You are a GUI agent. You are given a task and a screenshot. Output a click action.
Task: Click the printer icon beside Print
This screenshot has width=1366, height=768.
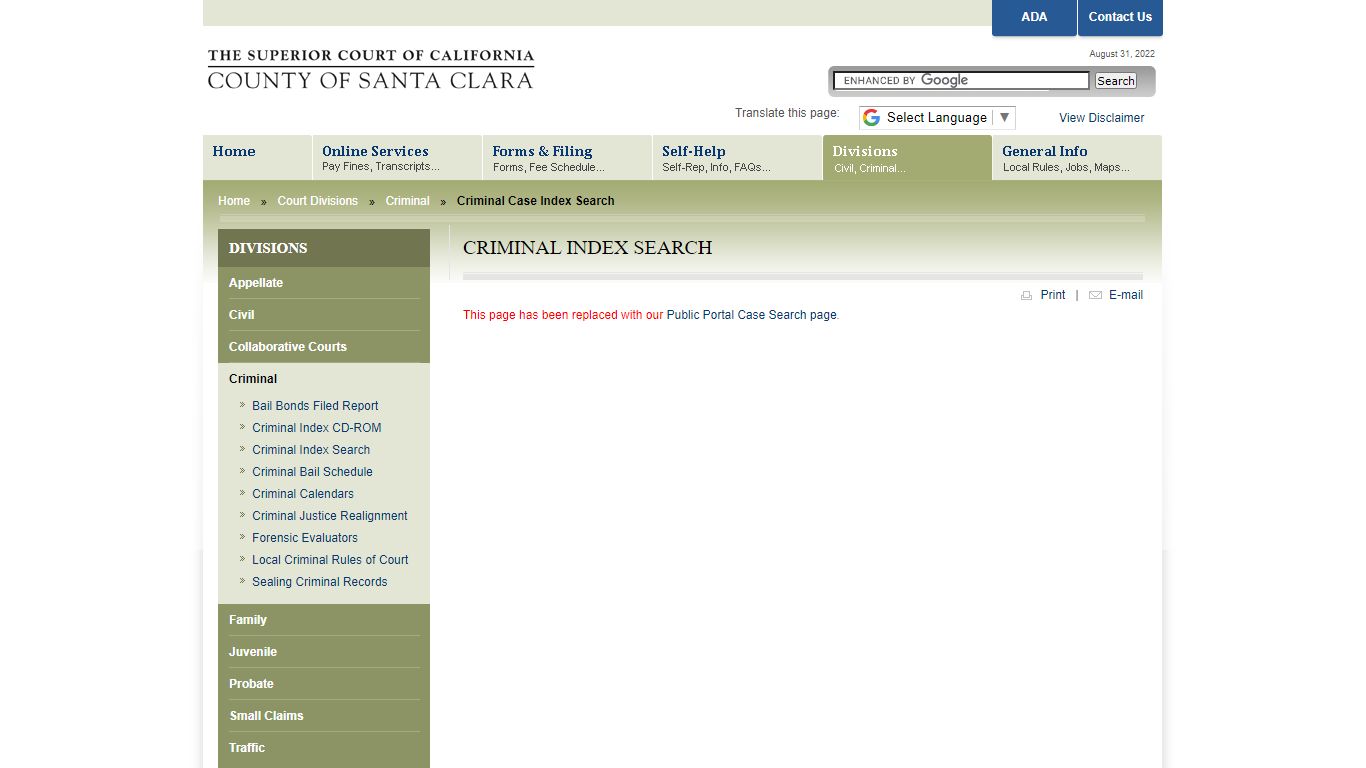tap(1027, 294)
